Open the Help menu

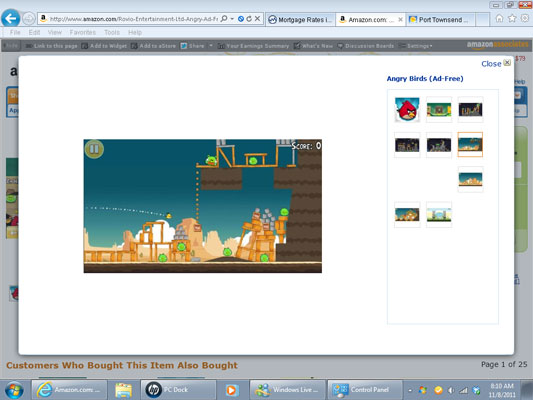(x=135, y=32)
